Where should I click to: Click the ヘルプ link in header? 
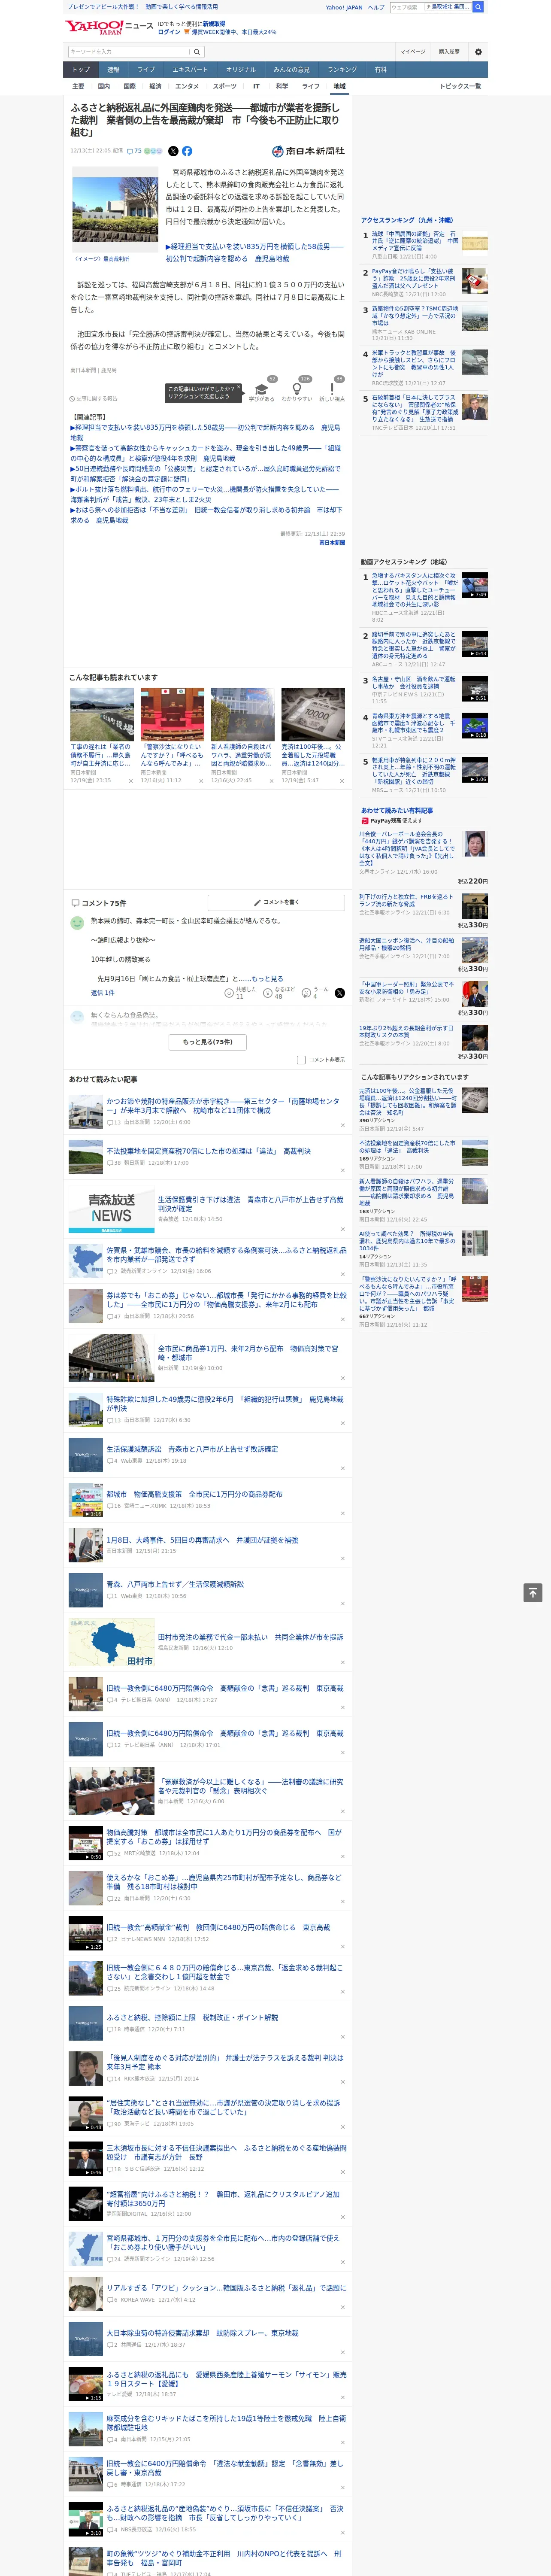coord(375,7)
